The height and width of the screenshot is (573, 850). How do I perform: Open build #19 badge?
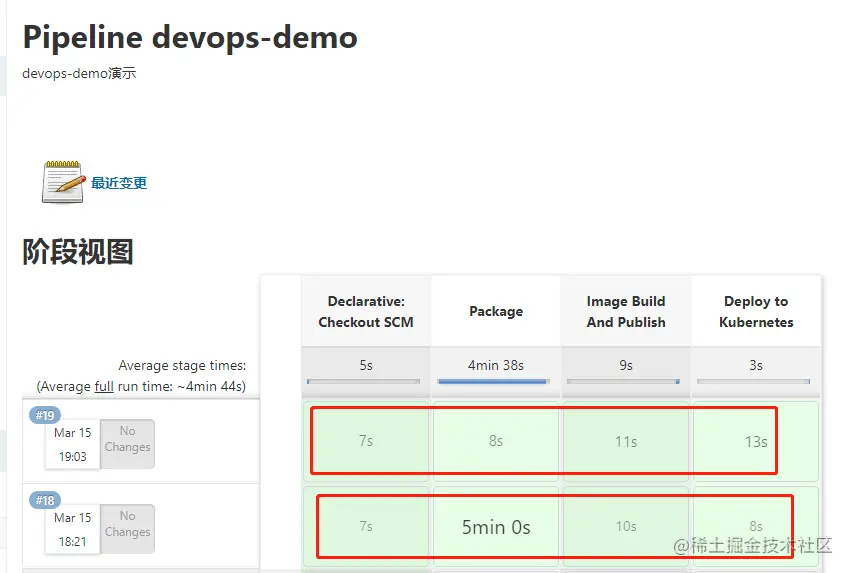(x=45, y=415)
